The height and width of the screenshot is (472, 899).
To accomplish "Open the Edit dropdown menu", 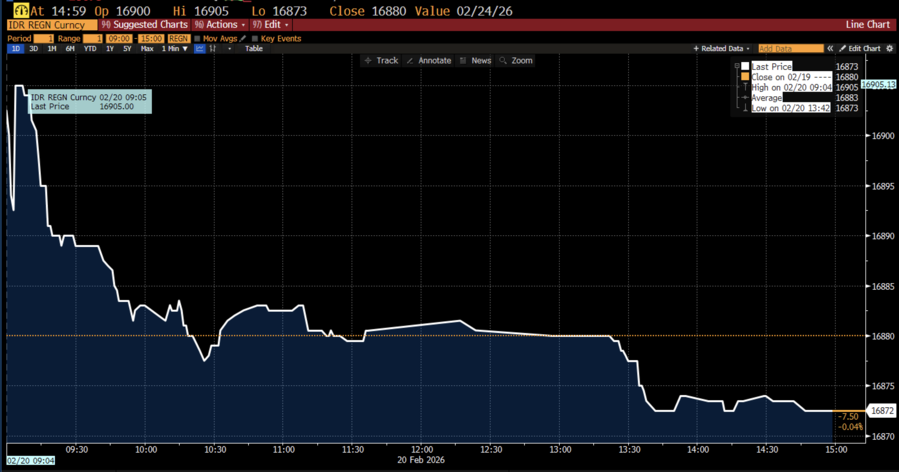I will 270,24.
